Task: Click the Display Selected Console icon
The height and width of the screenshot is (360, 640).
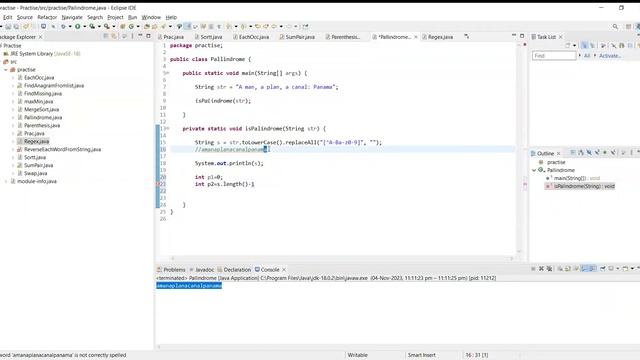Action: pos(611,269)
